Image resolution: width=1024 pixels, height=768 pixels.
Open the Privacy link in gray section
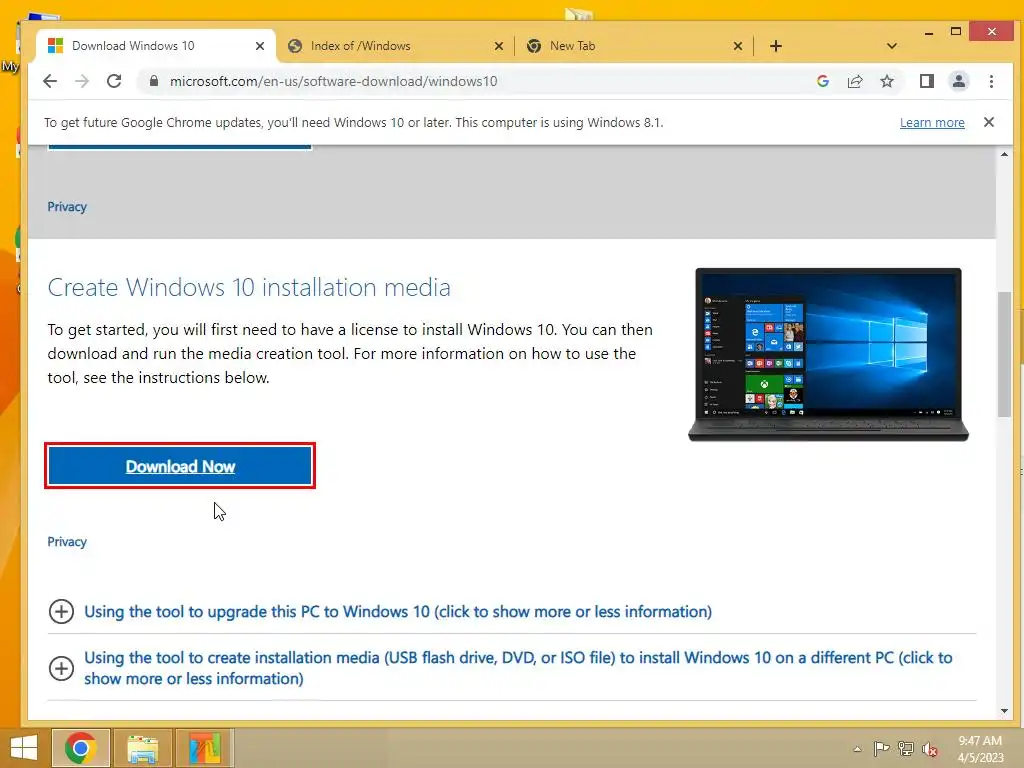click(x=67, y=206)
